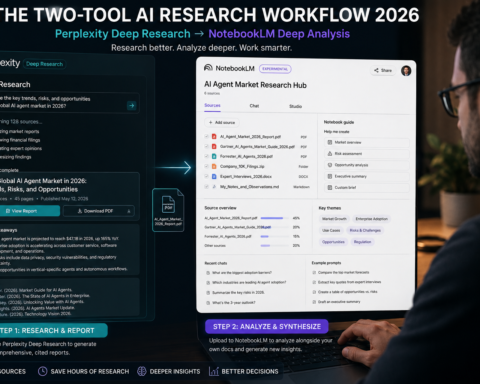Click the chat icon beside "What's the 3-year outlook?"
Screen dimensions: 480x384
coord(208,303)
